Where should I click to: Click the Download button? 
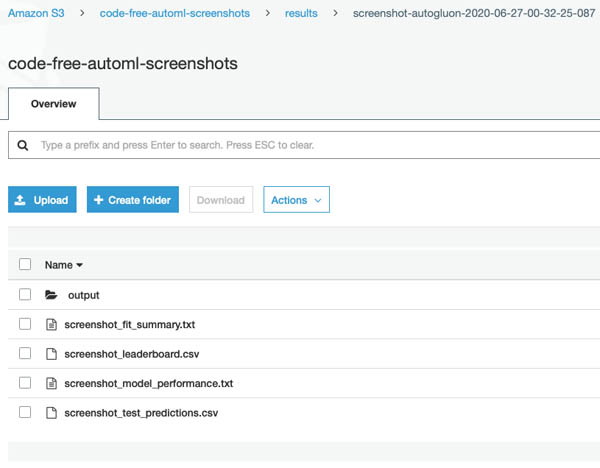pos(221,200)
